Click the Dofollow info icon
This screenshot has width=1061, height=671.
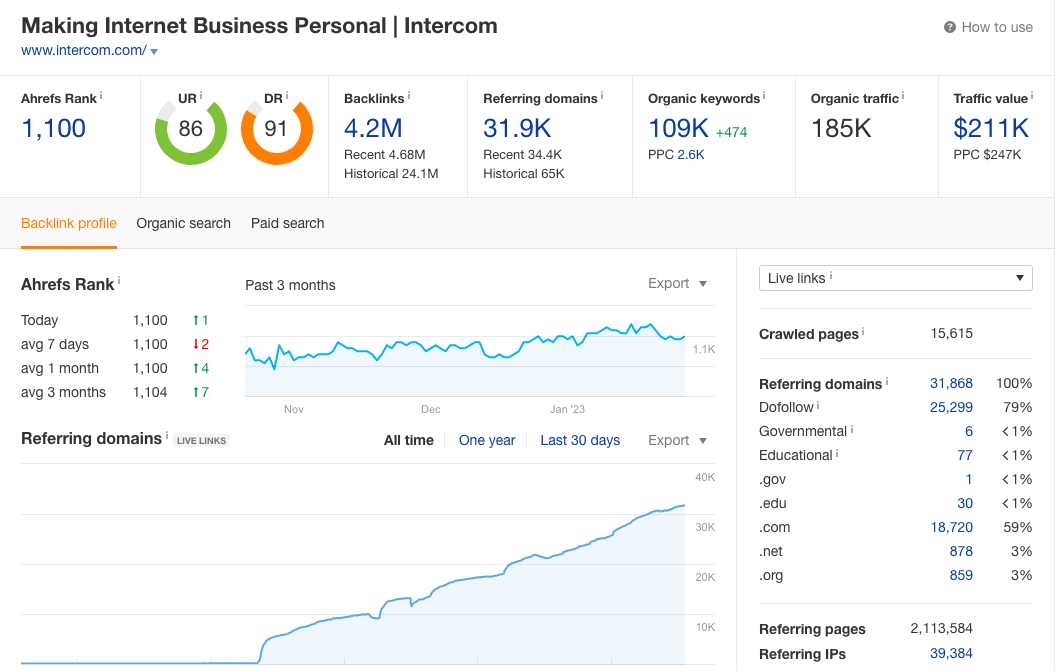point(817,405)
